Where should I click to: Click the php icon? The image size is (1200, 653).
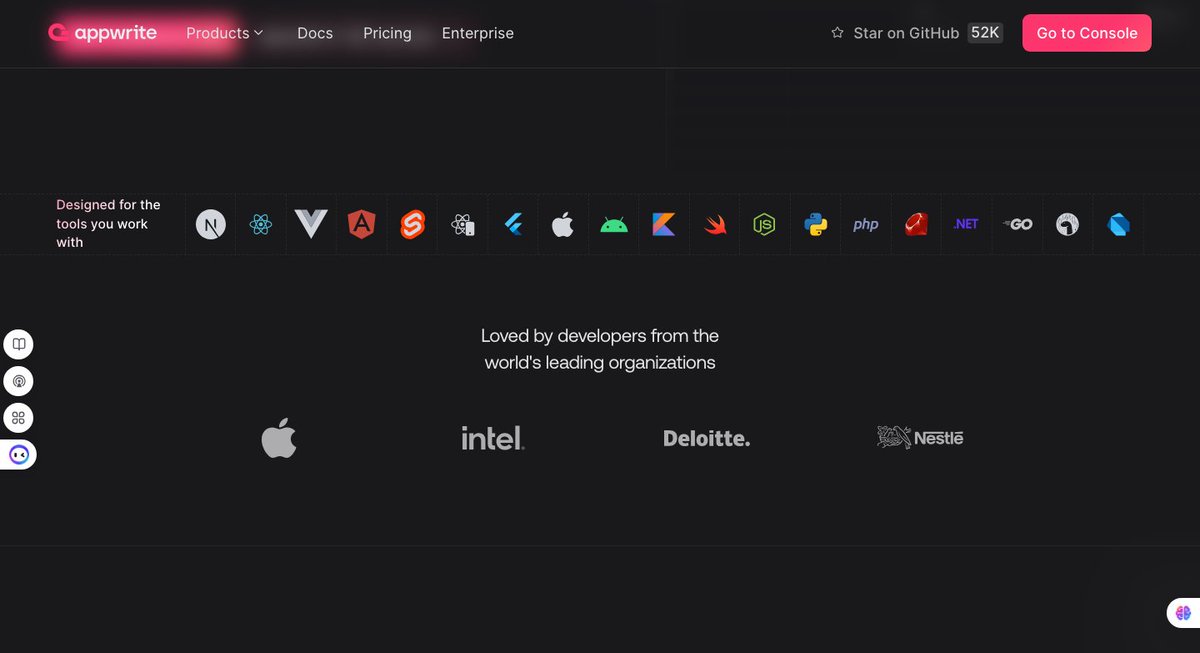click(866, 225)
